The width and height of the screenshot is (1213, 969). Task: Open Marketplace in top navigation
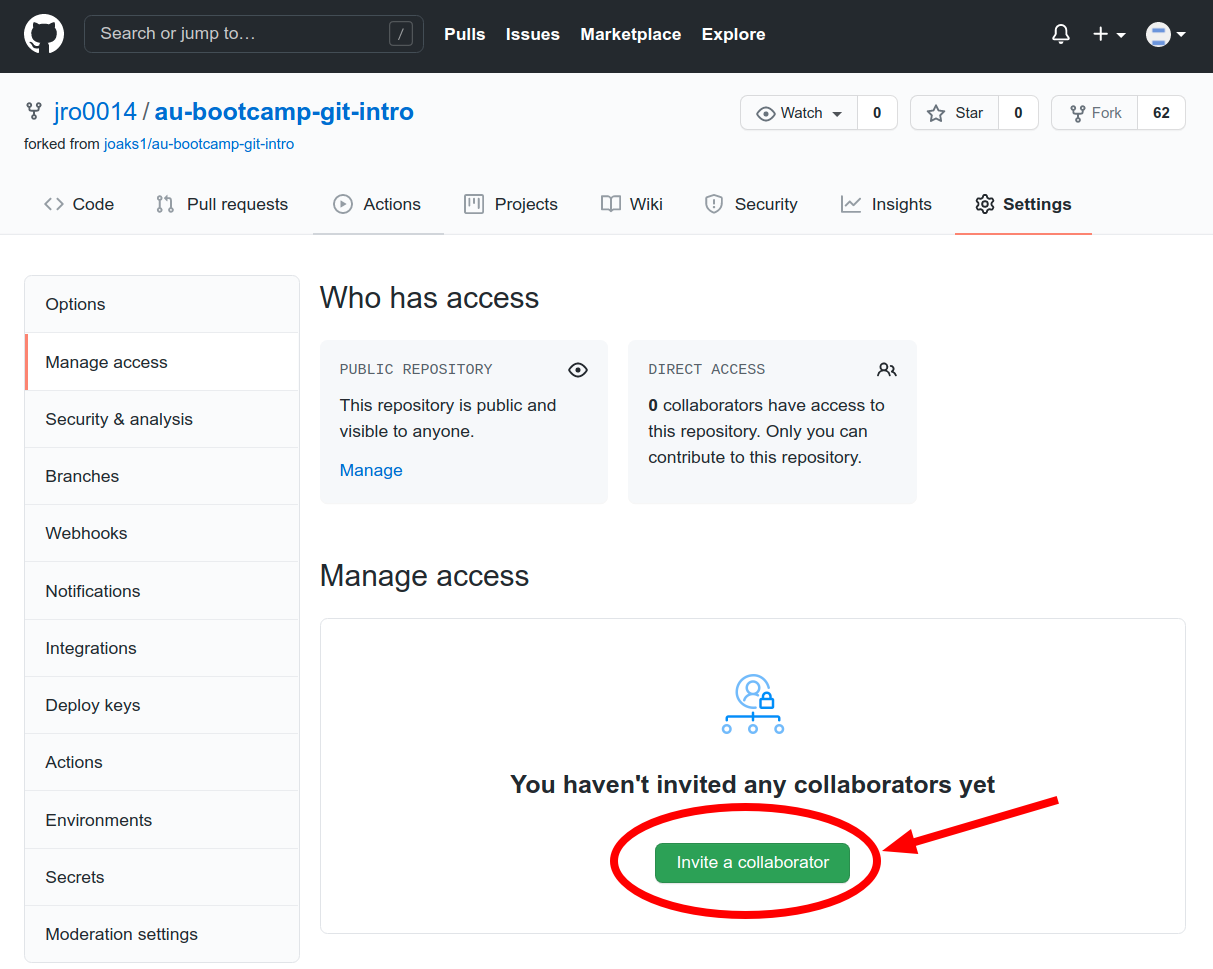[631, 34]
